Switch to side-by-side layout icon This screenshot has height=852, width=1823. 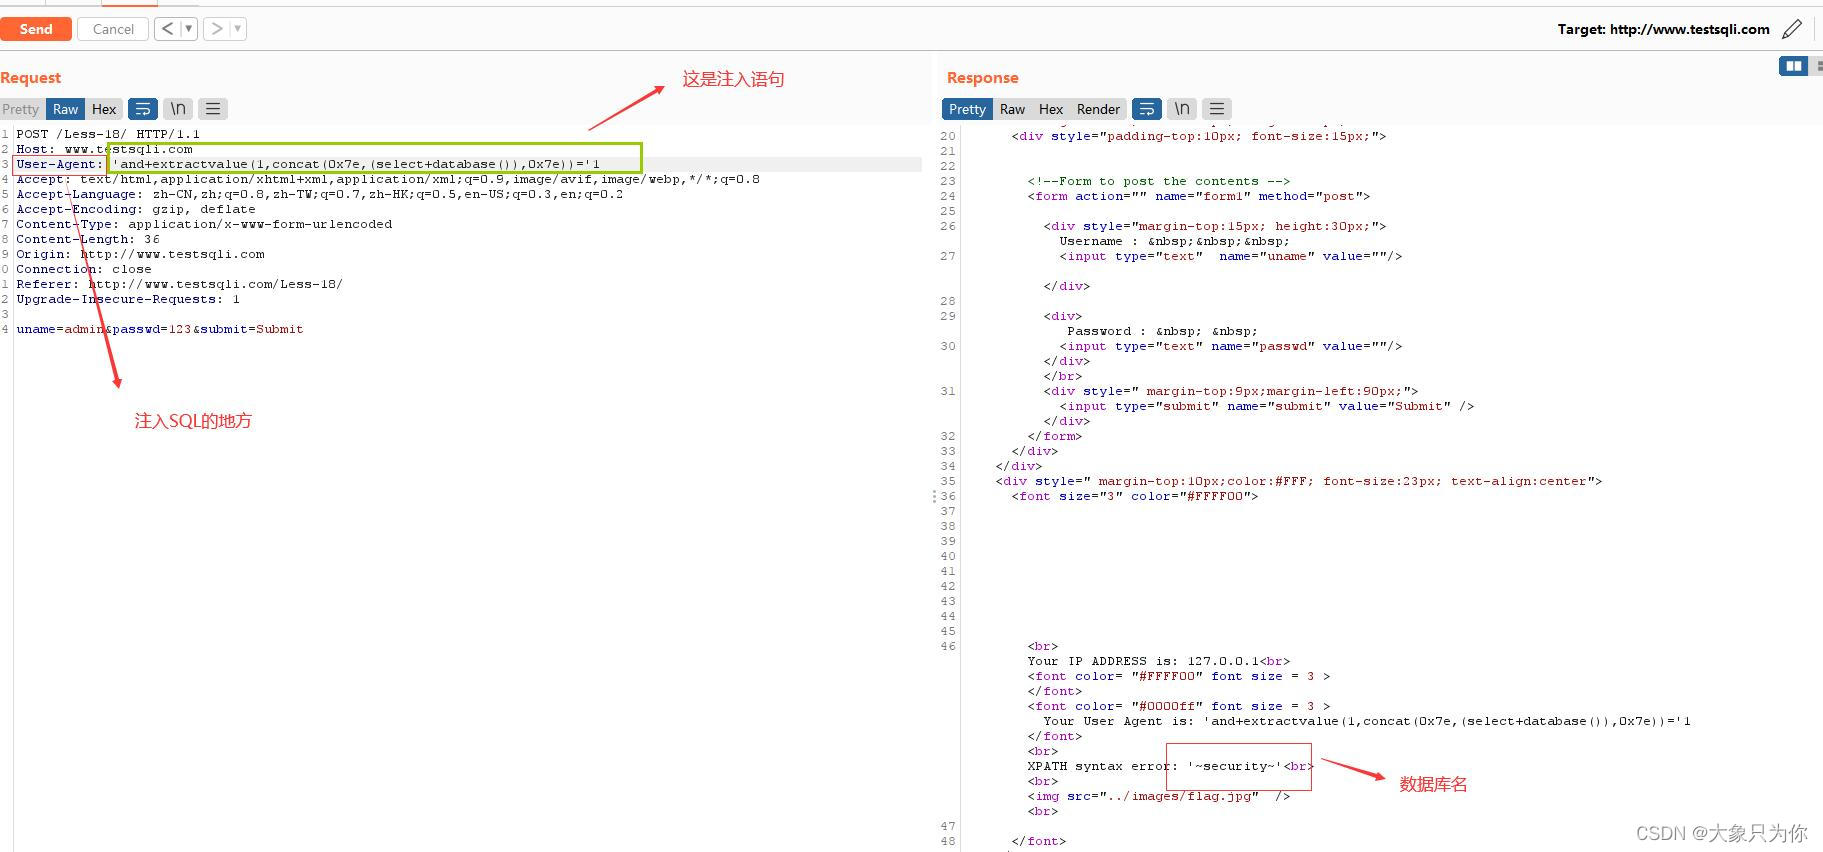coord(1794,66)
